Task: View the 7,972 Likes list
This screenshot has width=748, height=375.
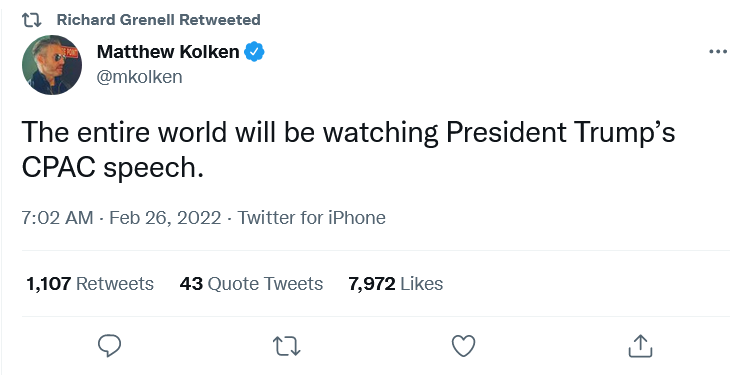Action: (395, 284)
